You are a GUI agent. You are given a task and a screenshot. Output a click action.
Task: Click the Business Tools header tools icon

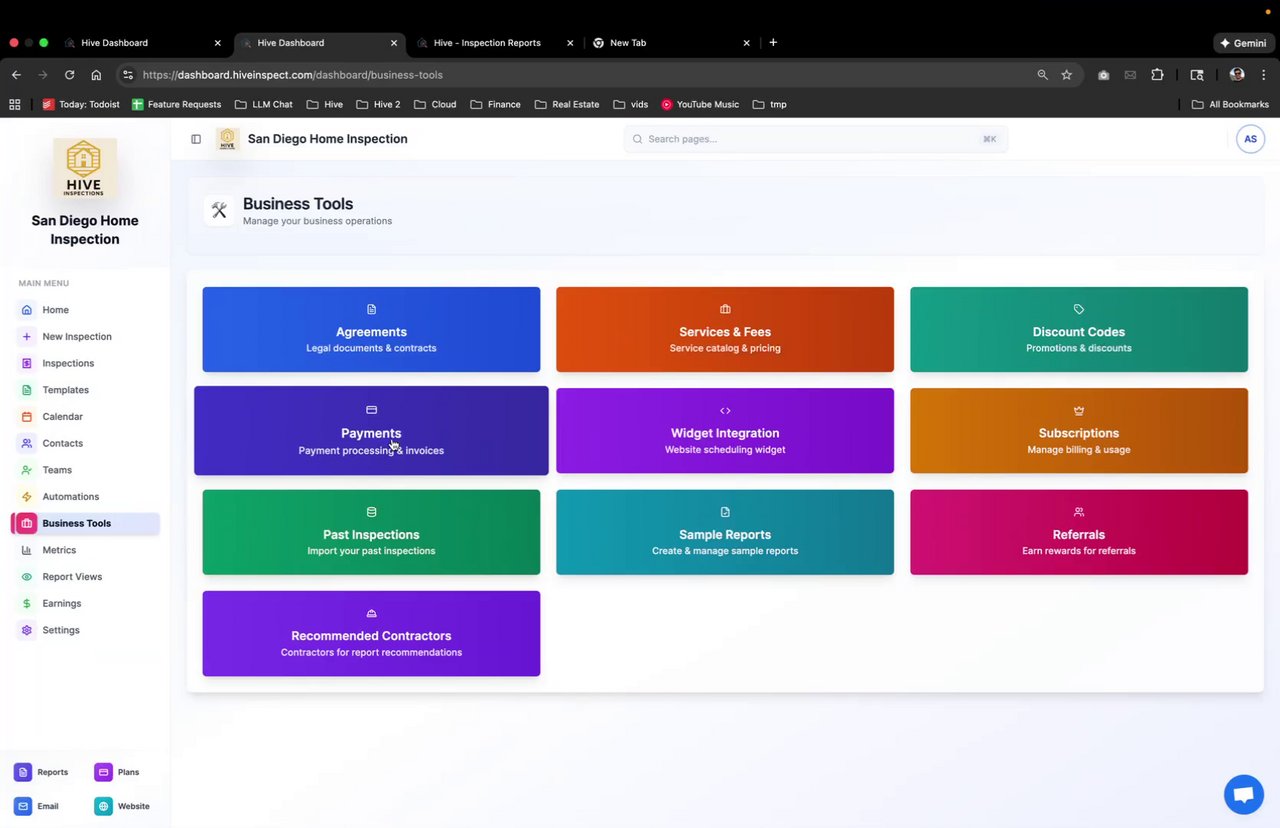click(x=219, y=210)
